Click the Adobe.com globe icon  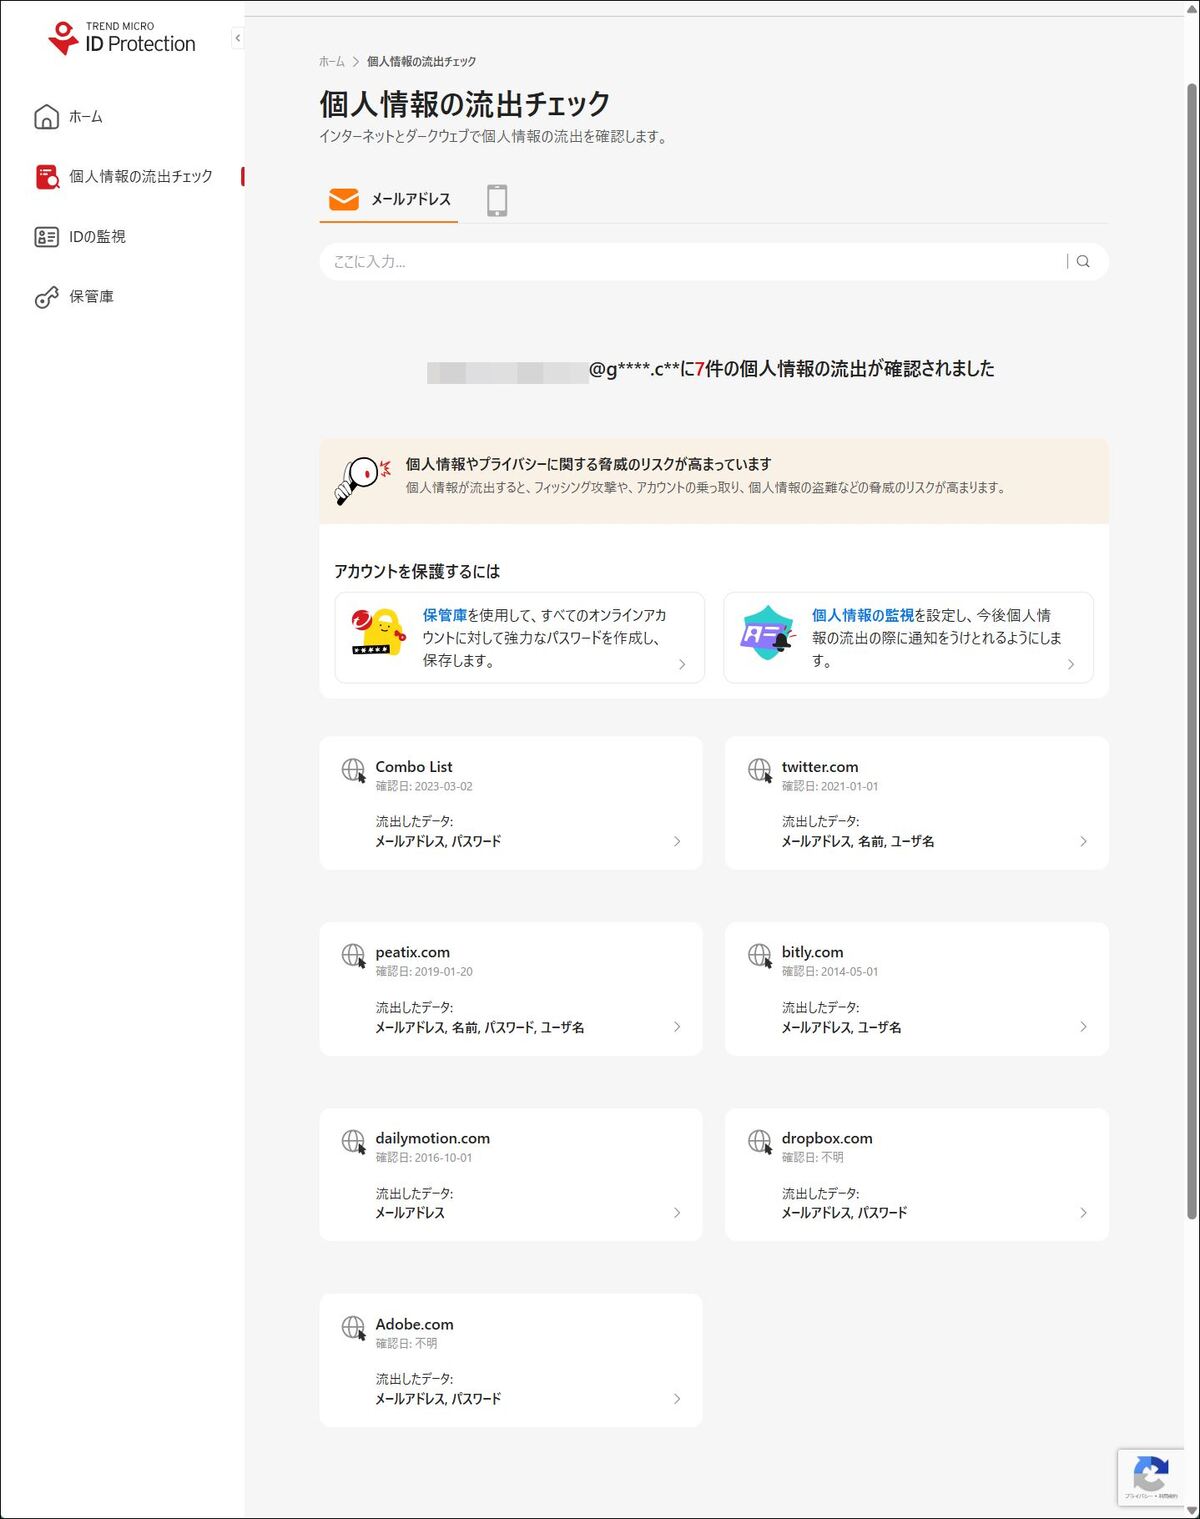point(354,1327)
